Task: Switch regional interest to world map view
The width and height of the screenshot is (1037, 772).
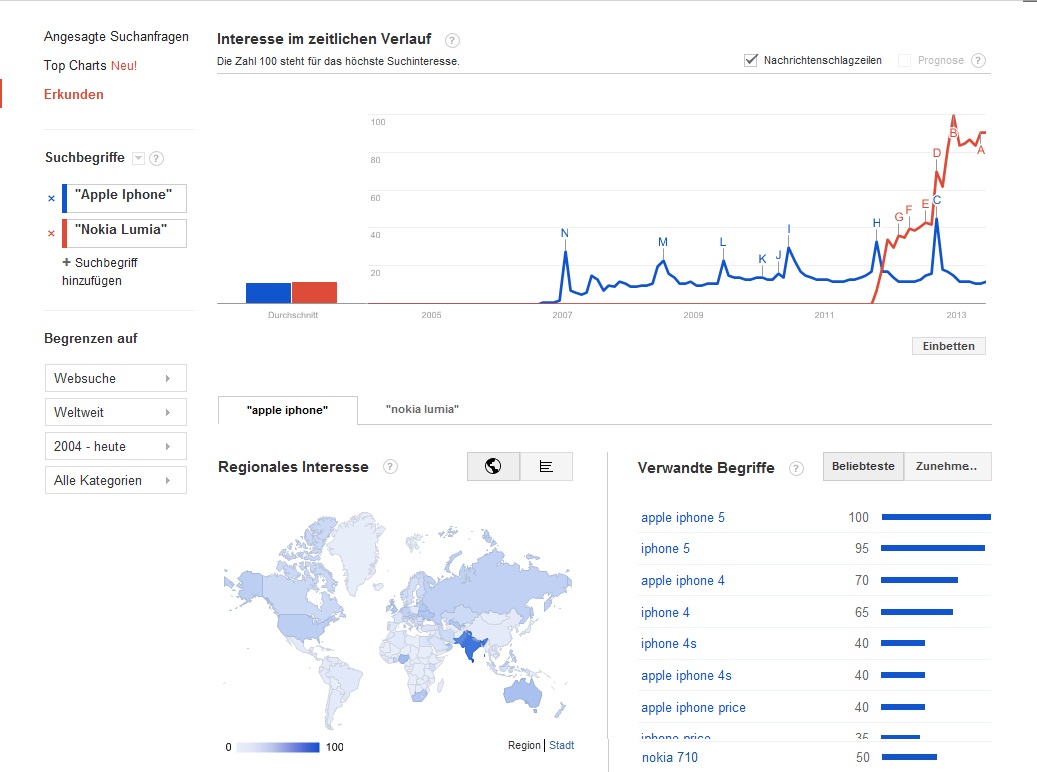Action: click(x=493, y=467)
